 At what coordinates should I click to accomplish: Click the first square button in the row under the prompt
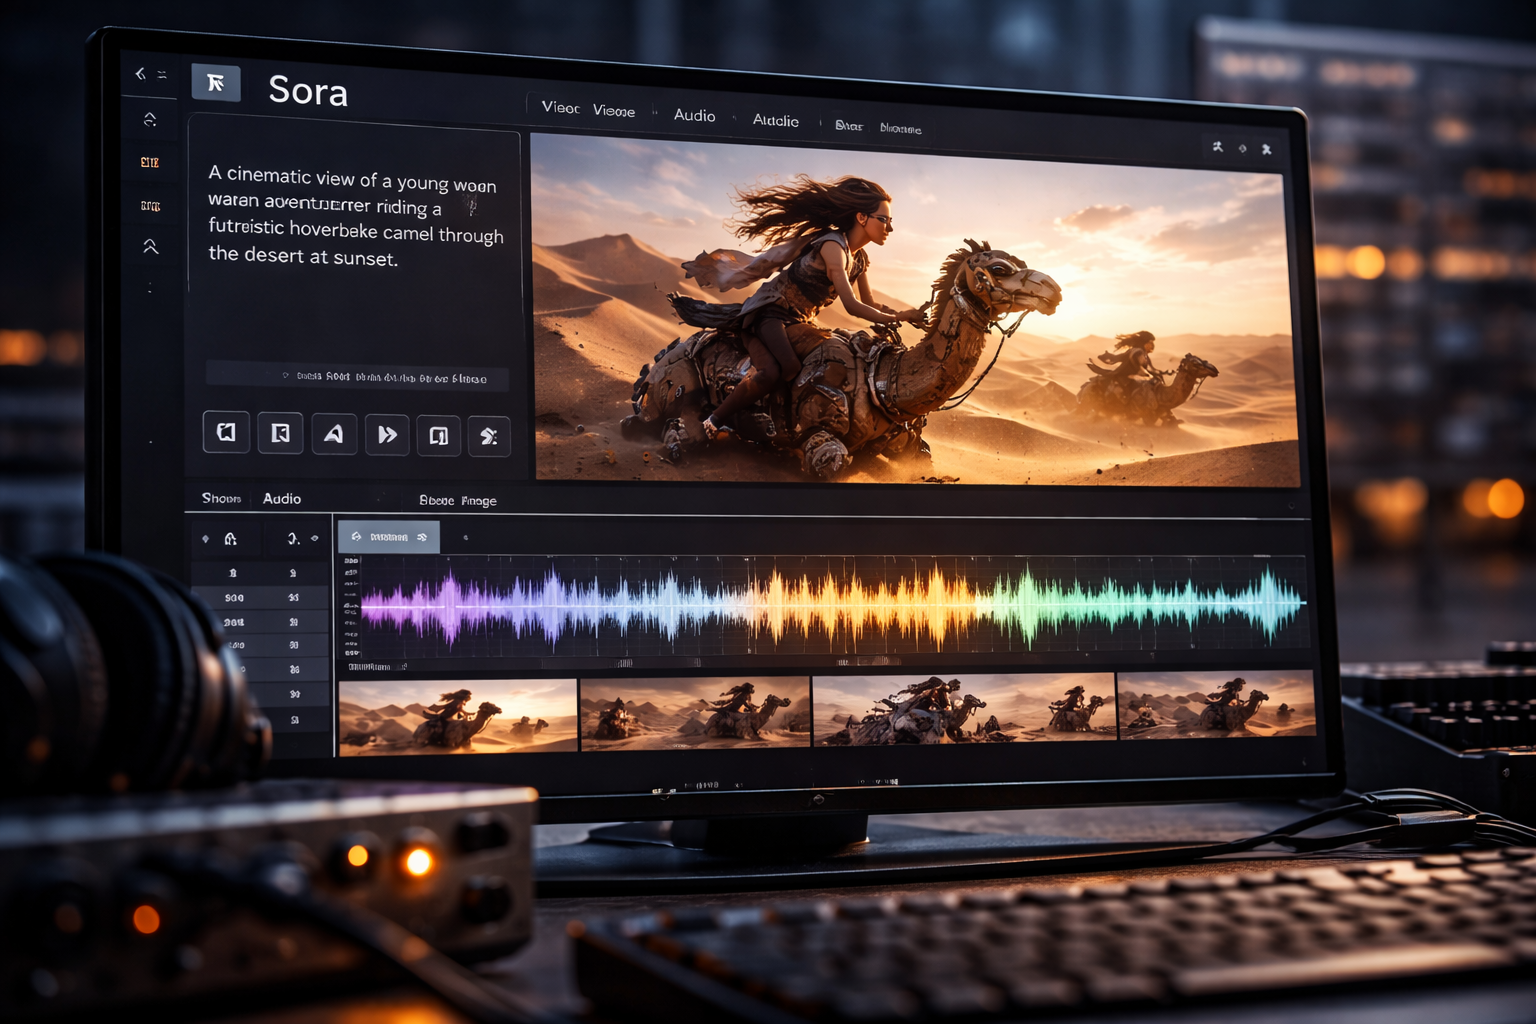pyautogui.click(x=227, y=432)
